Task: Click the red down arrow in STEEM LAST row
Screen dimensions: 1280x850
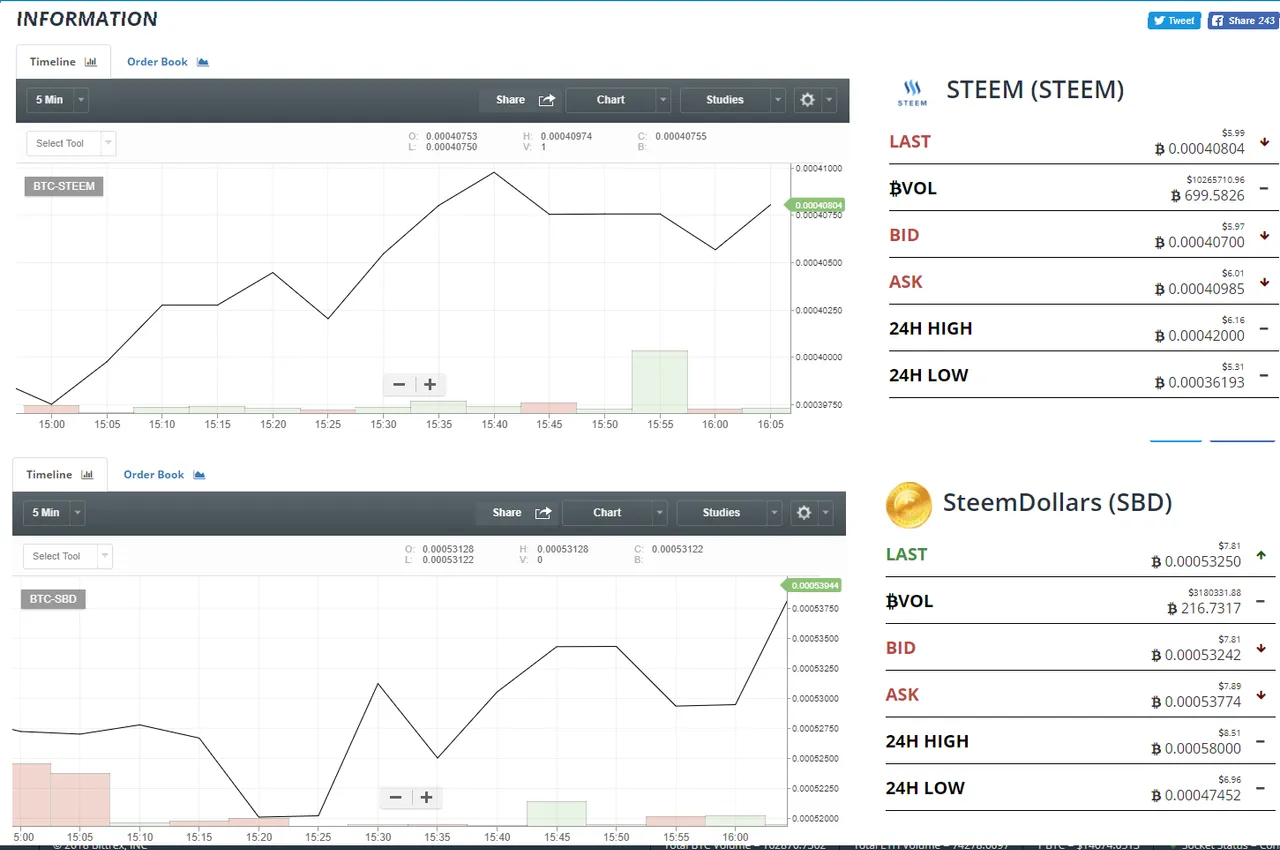Action: pos(1264,142)
